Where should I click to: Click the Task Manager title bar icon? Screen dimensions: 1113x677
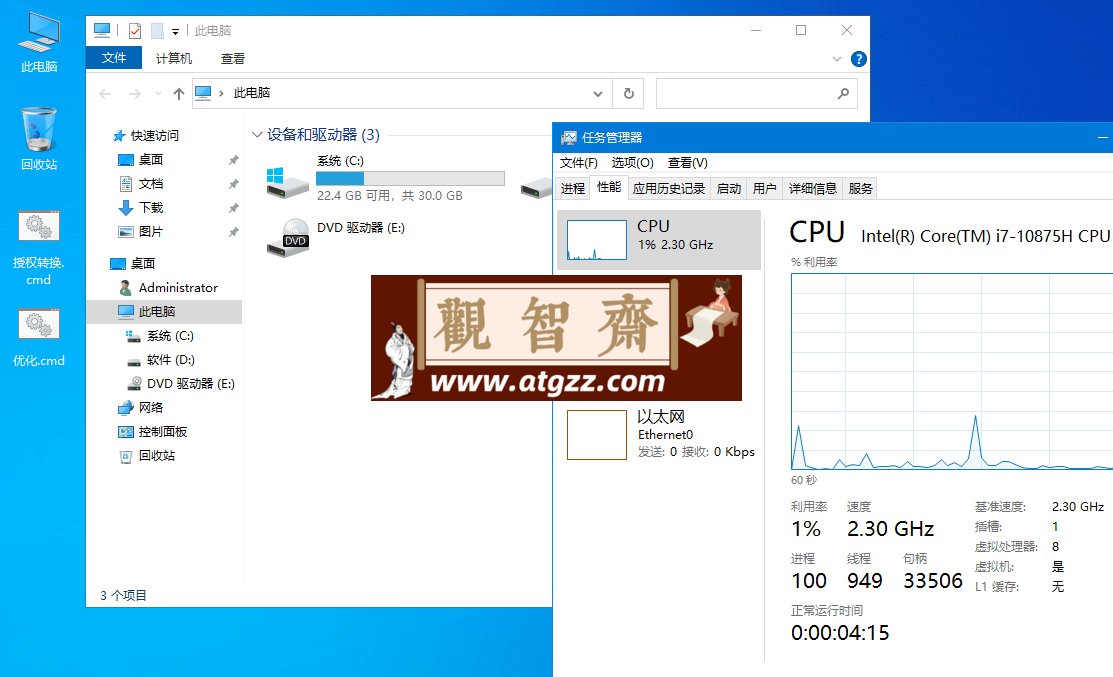[569, 138]
